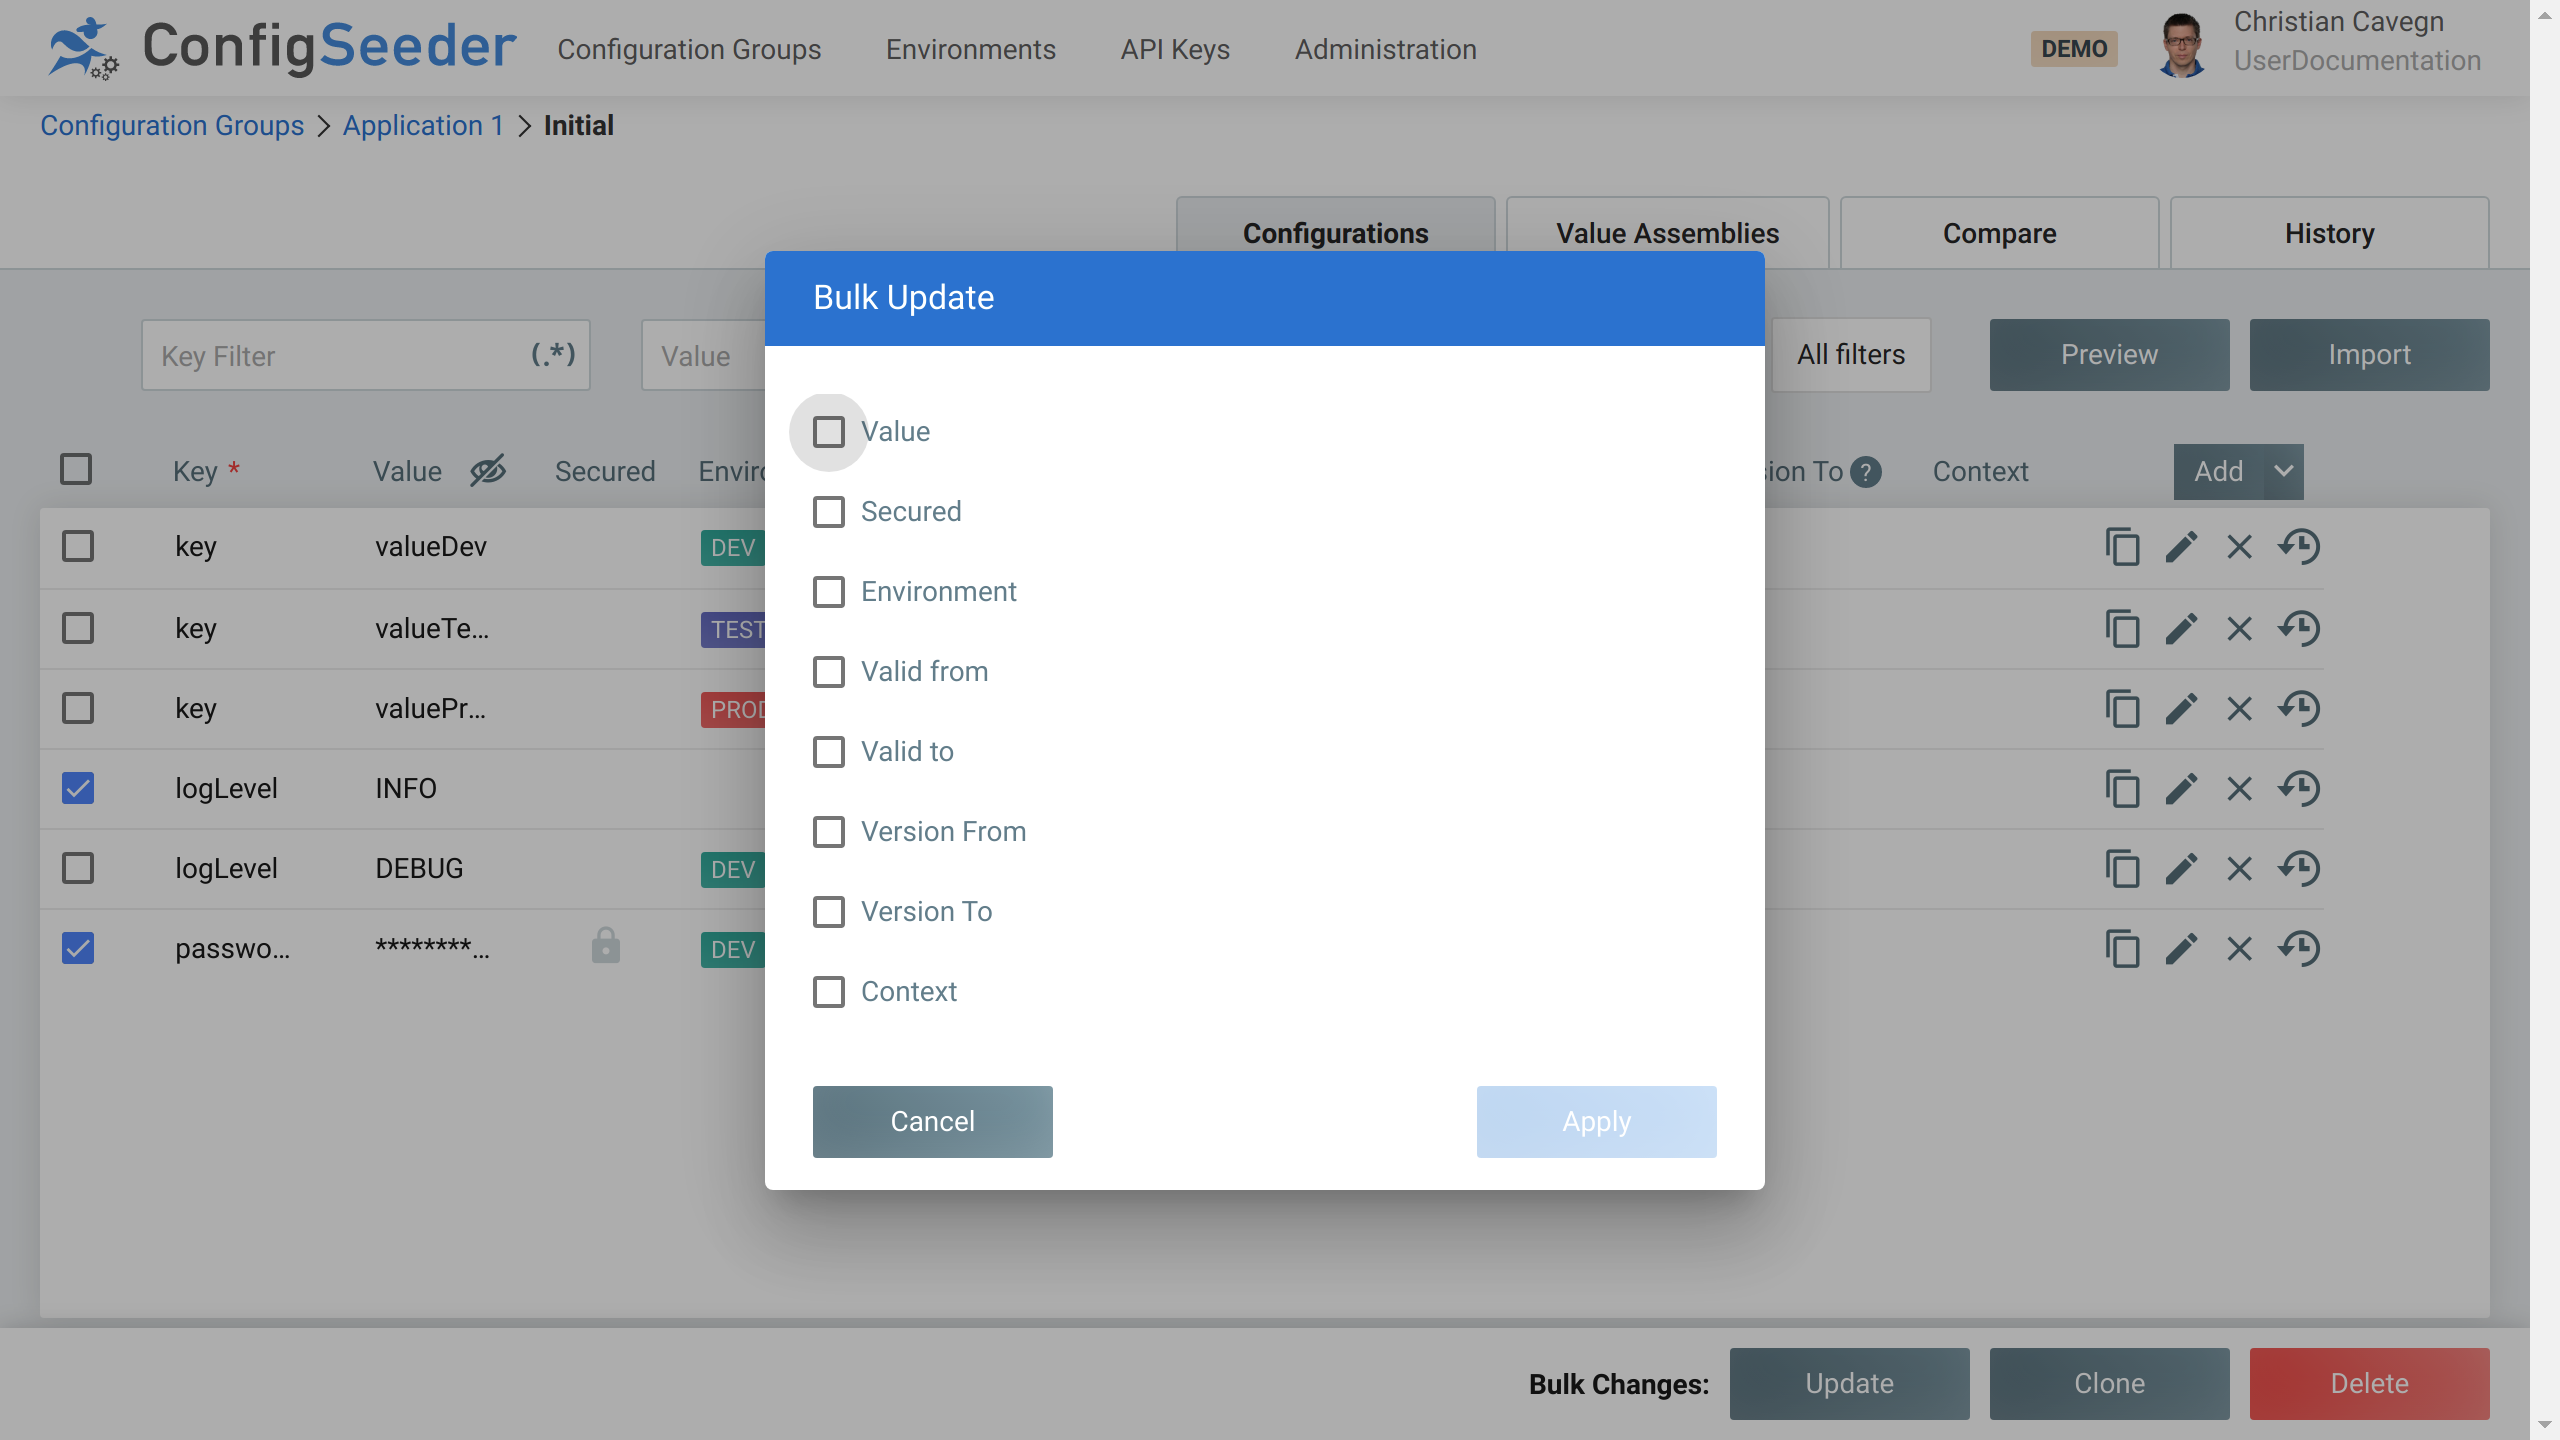Click the copy icon in valueDev row
The height and width of the screenshot is (1440, 2560).
(x=2122, y=547)
